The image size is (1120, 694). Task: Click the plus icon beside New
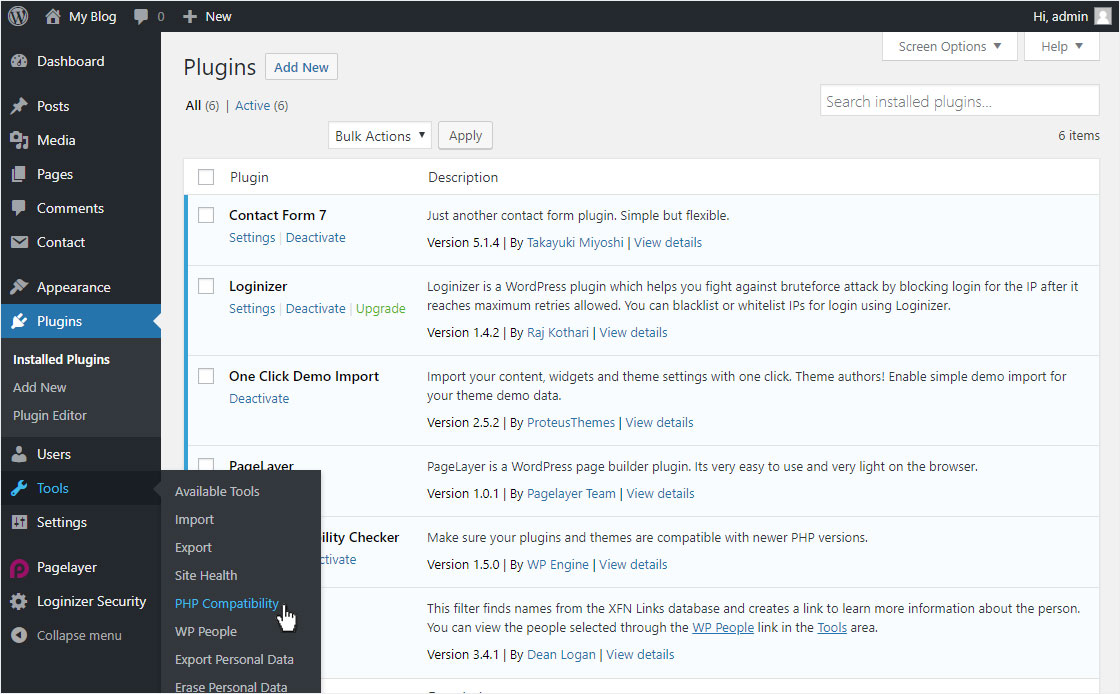[x=189, y=16]
